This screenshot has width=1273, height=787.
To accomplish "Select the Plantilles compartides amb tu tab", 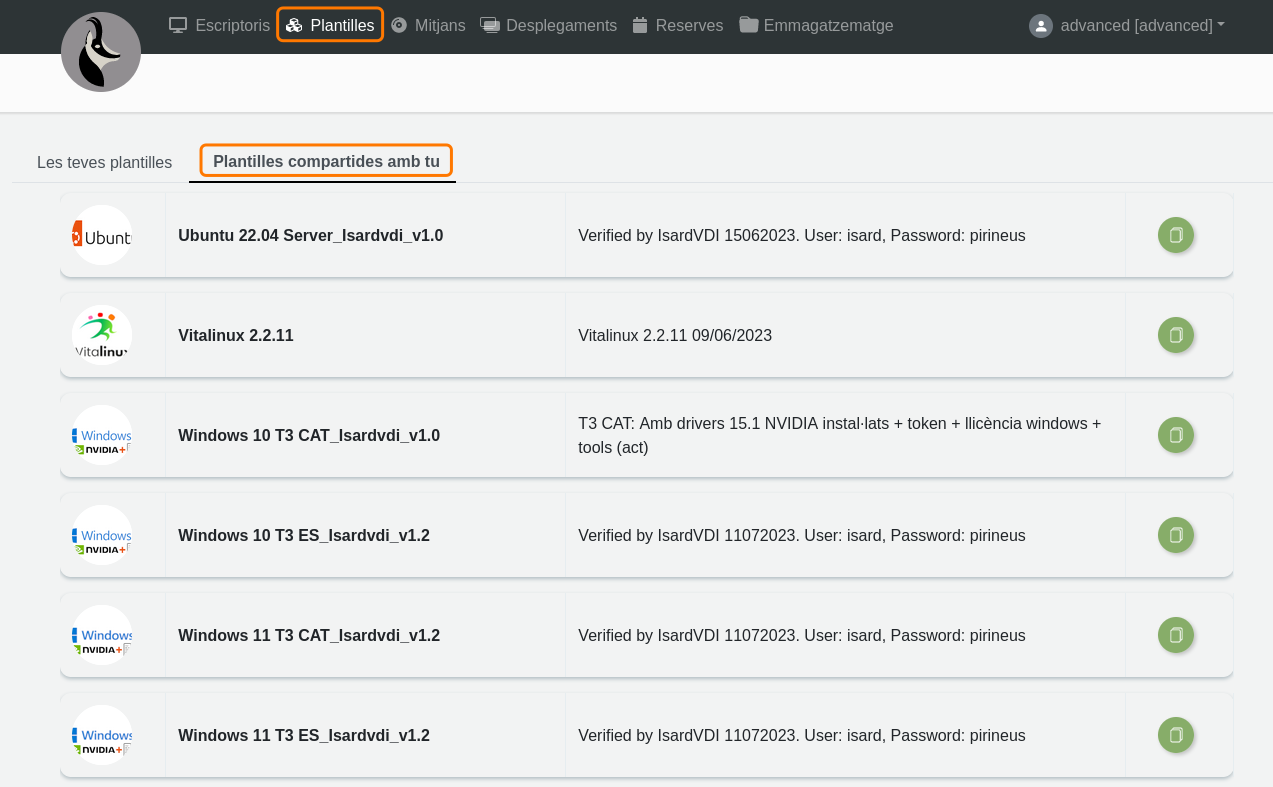I will [326, 161].
